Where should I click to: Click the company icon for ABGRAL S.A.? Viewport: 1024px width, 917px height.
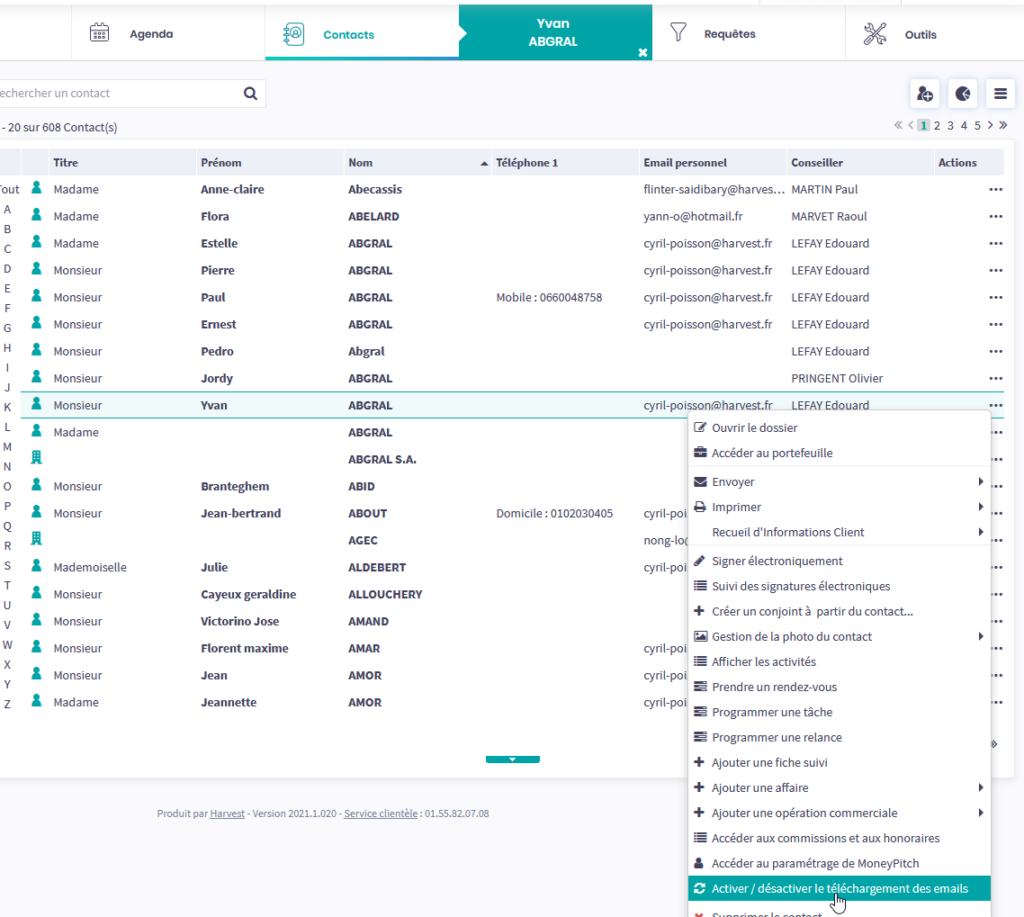[x=37, y=459]
